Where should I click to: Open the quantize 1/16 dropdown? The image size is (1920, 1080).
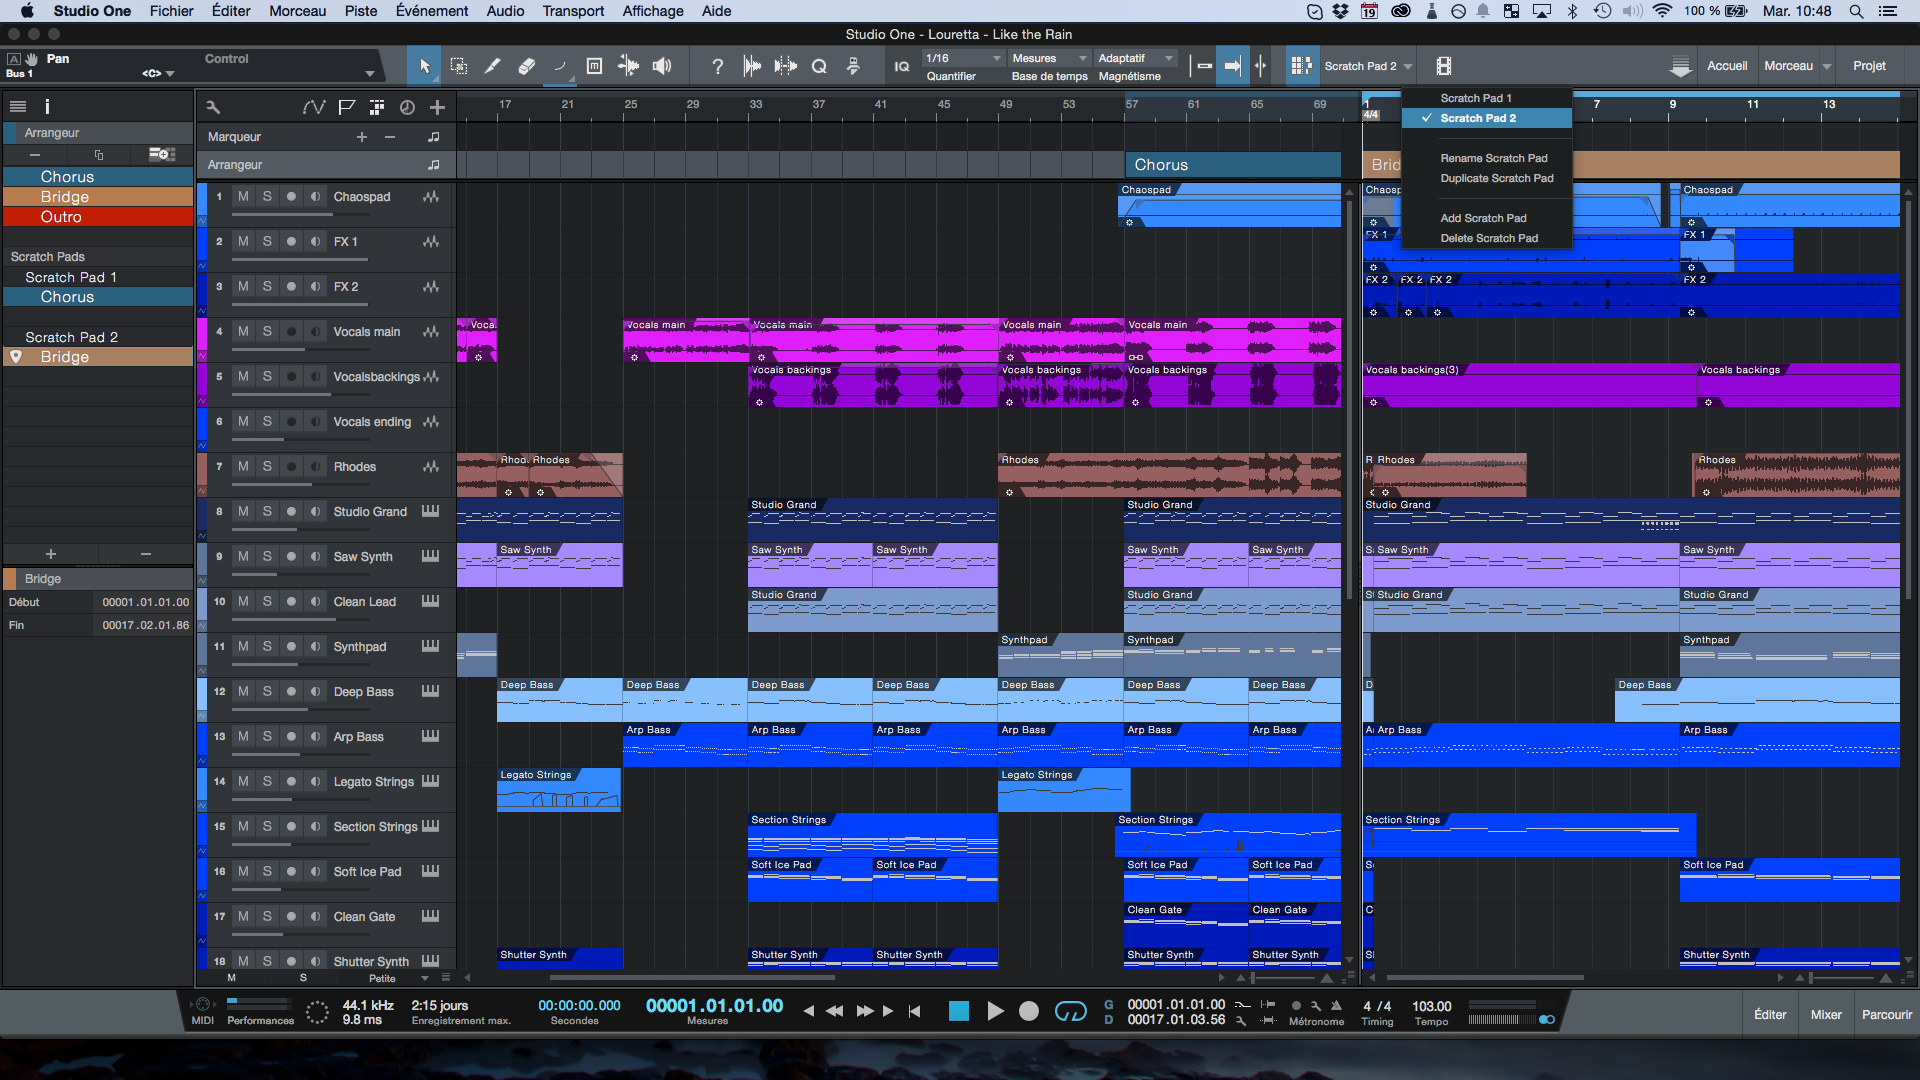(x=963, y=58)
